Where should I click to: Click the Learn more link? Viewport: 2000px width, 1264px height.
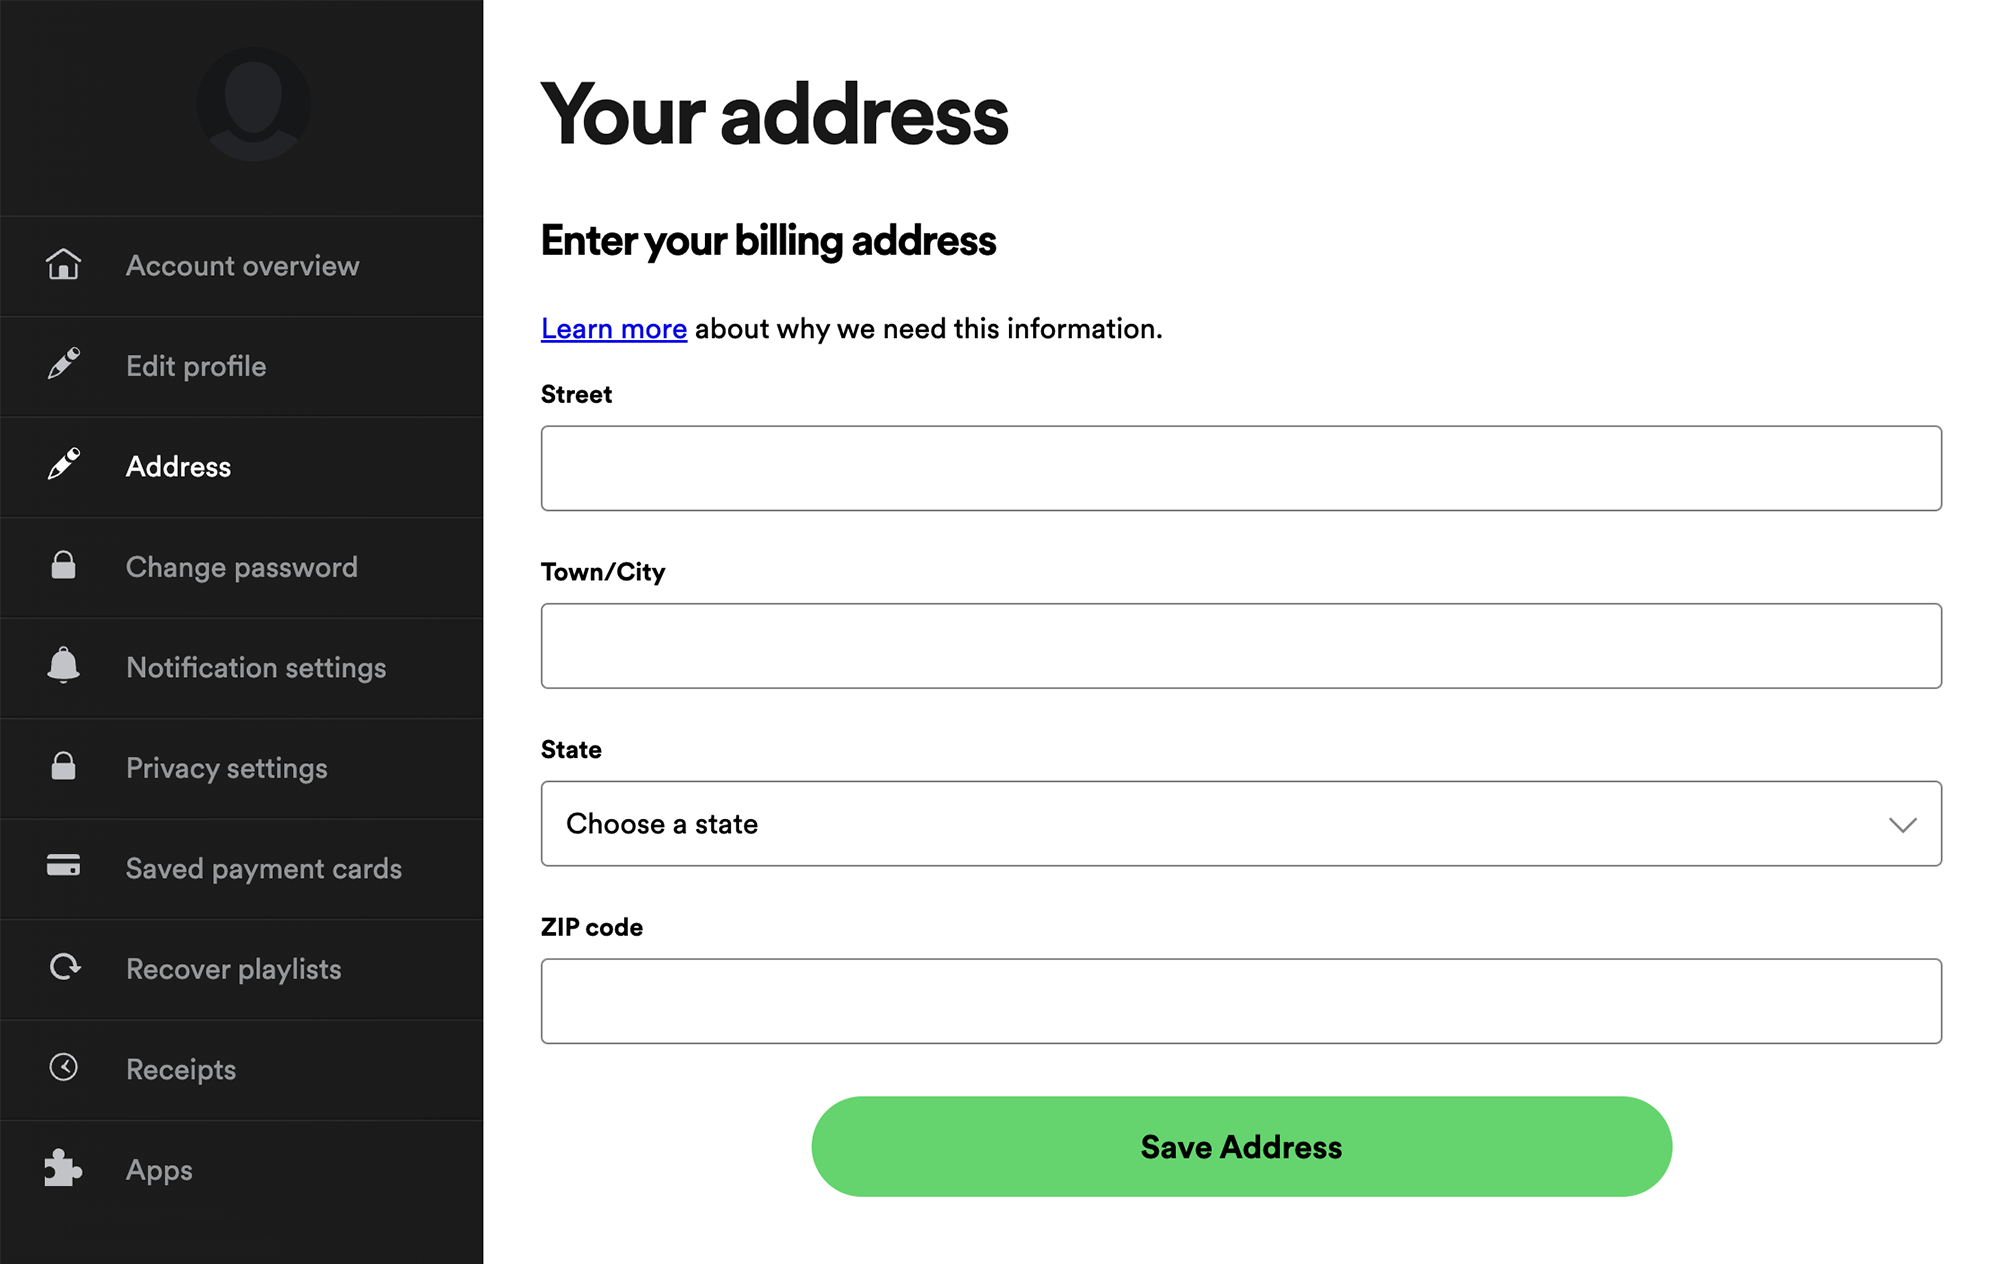point(613,328)
